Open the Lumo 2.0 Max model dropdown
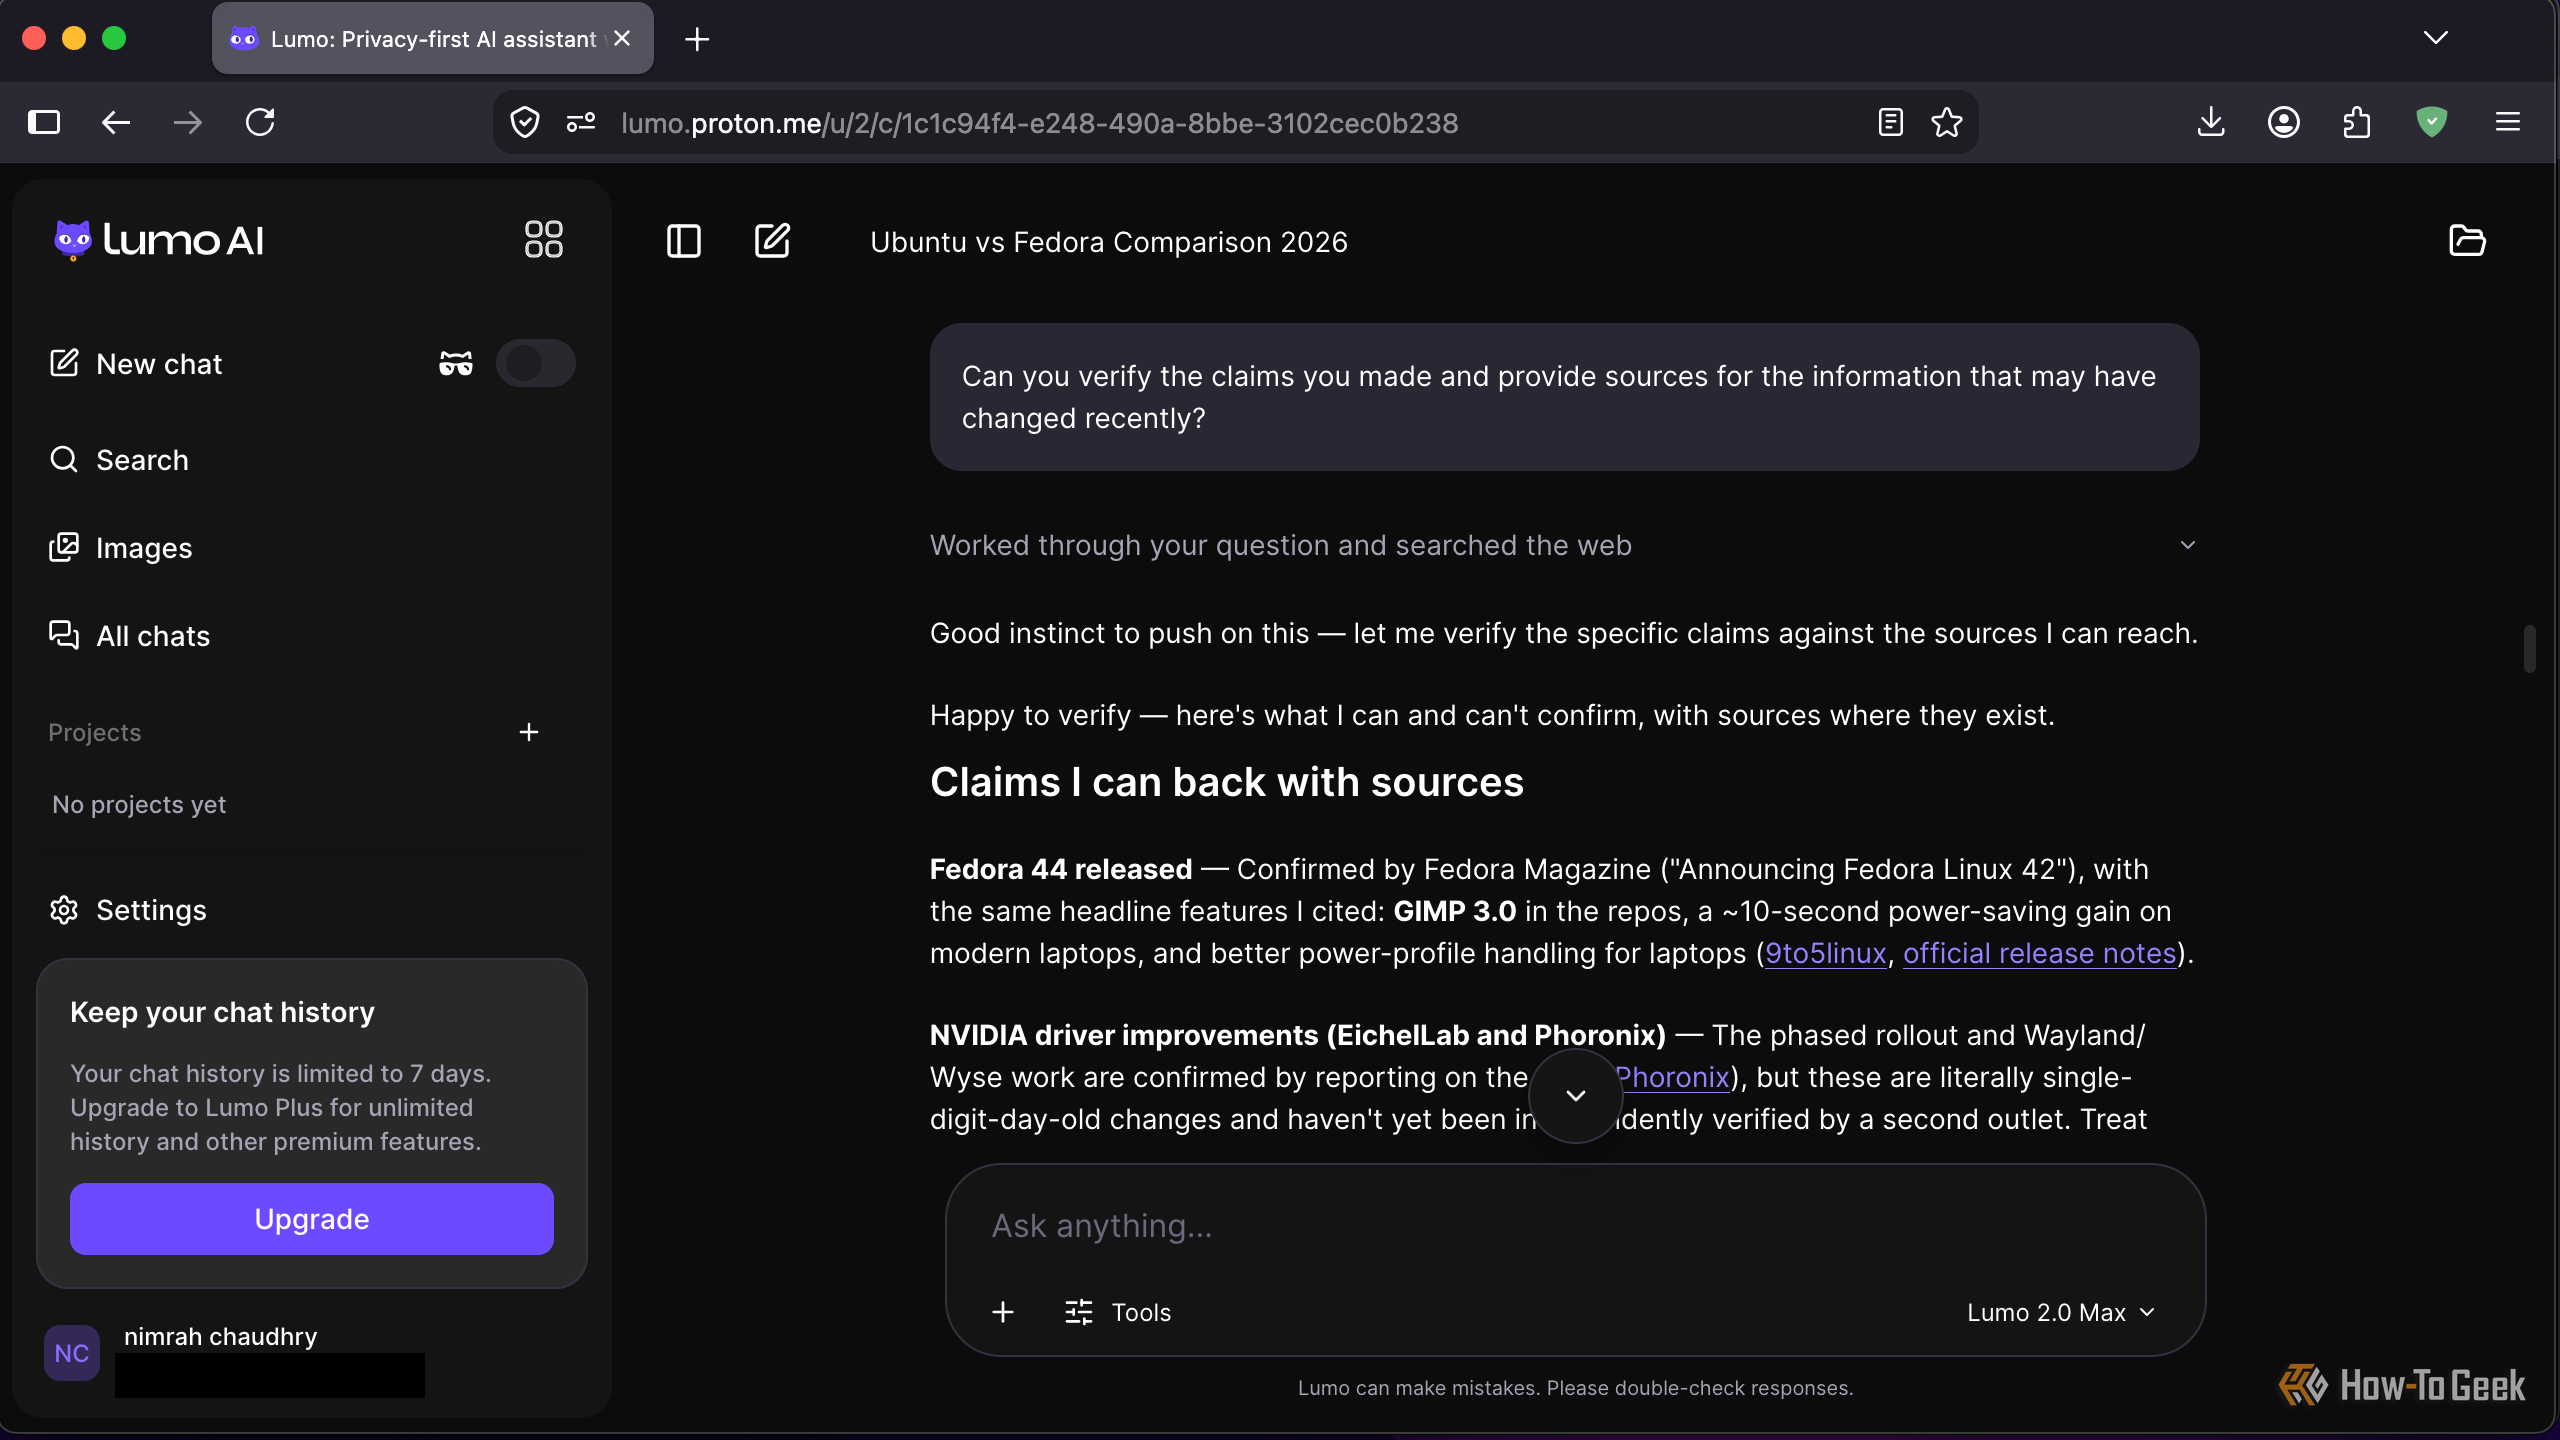 pyautogui.click(x=2060, y=1312)
